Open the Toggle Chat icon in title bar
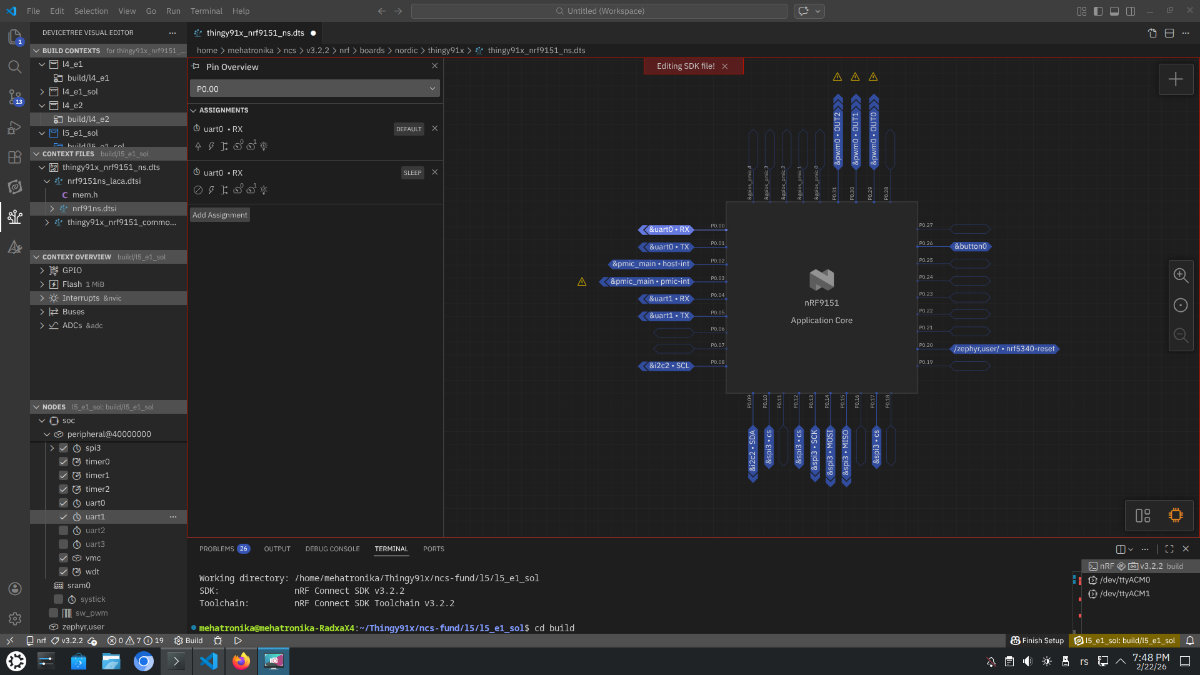Image resolution: width=1200 pixels, height=675 pixels. point(802,11)
